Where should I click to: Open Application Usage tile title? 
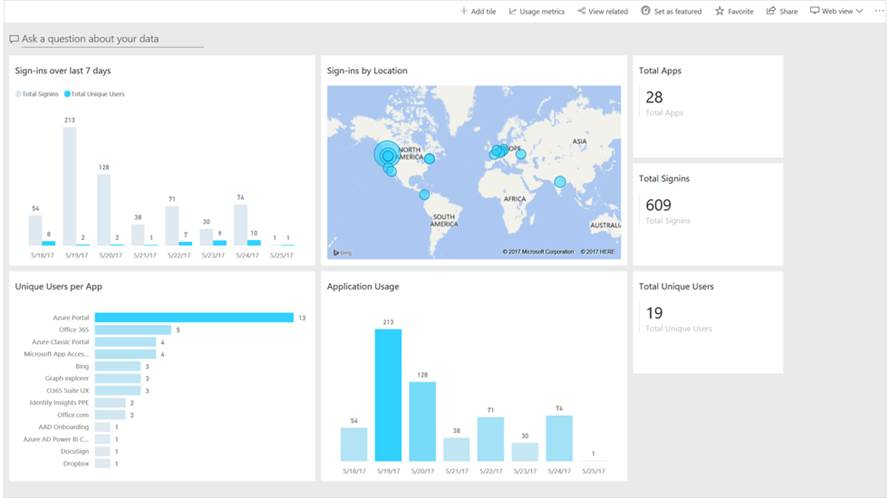[363, 286]
